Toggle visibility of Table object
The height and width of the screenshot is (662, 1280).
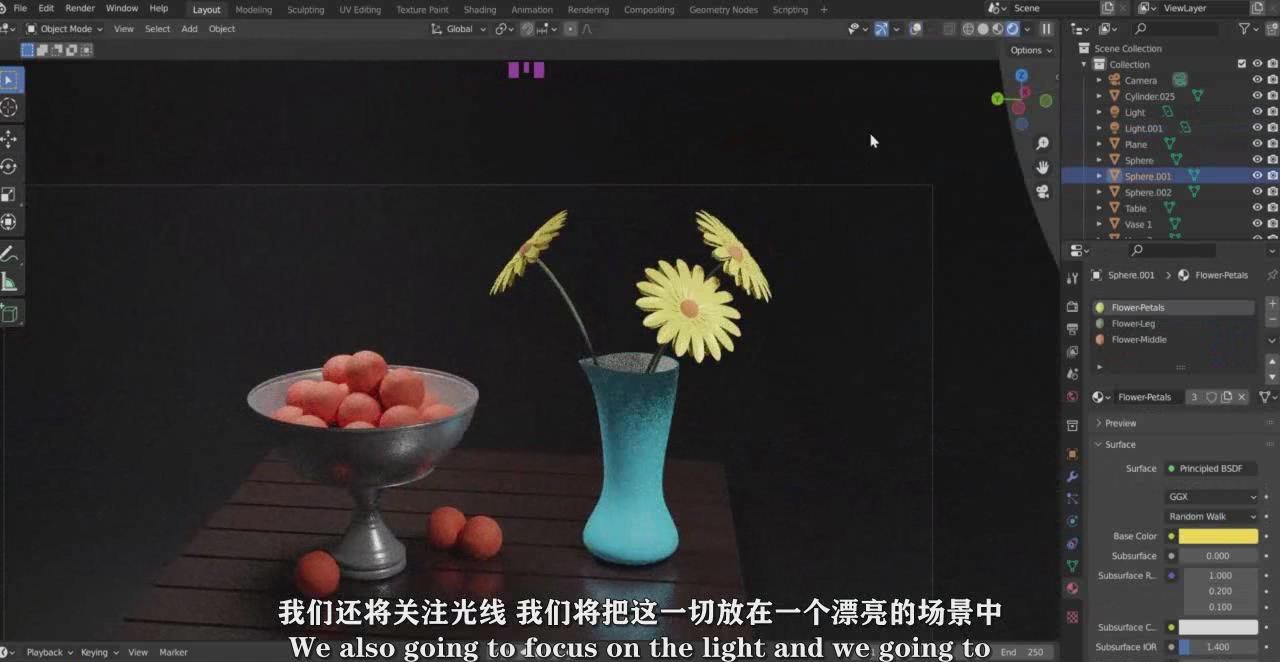click(1257, 208)
